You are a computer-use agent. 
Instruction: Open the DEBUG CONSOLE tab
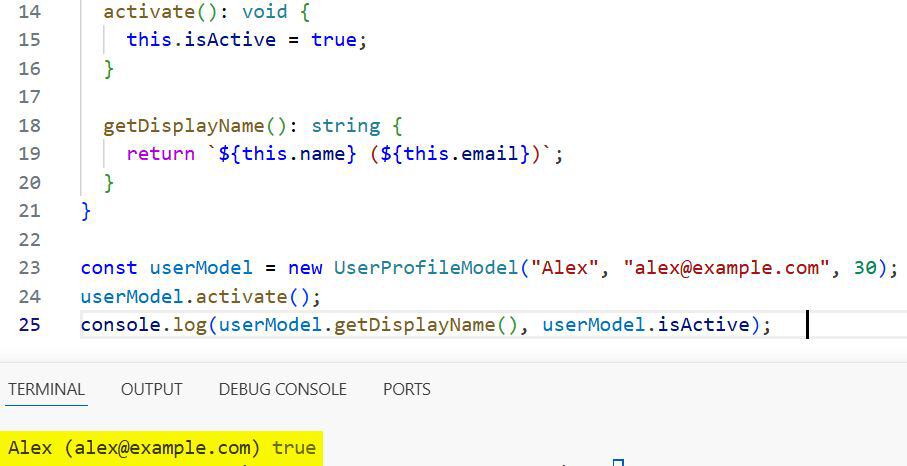click(x=283, y=389)
